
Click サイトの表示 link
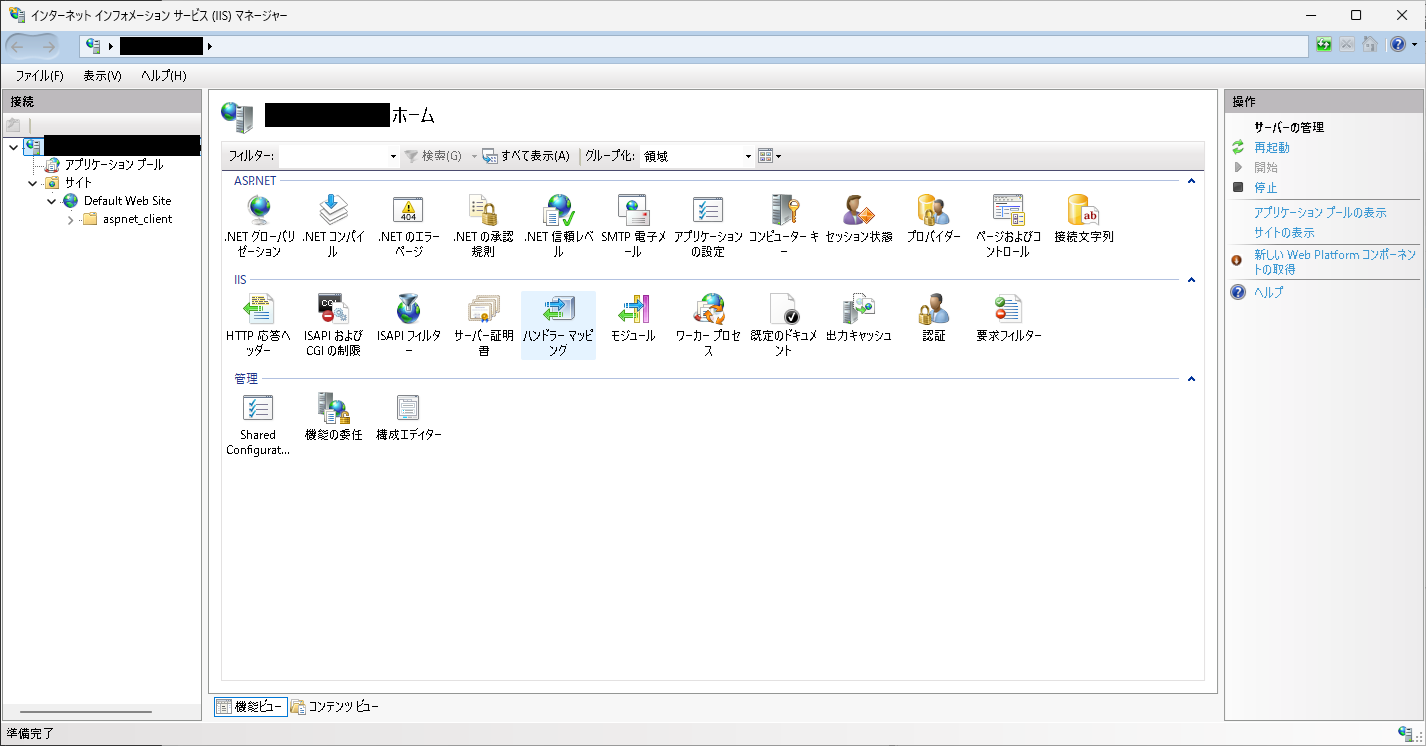pos(1284,232)
